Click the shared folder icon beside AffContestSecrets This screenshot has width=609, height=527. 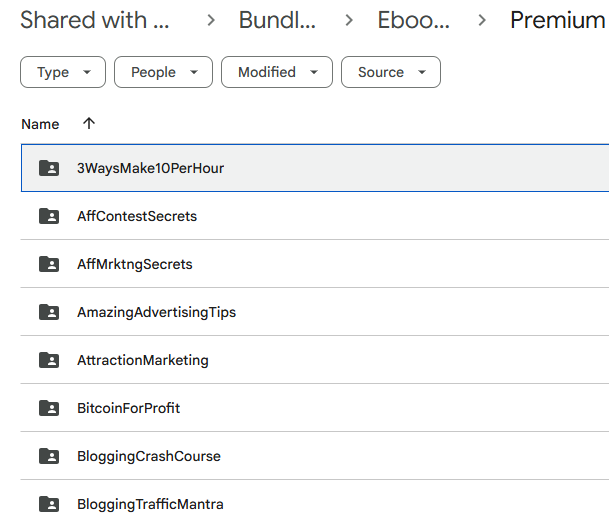point(48,216)
